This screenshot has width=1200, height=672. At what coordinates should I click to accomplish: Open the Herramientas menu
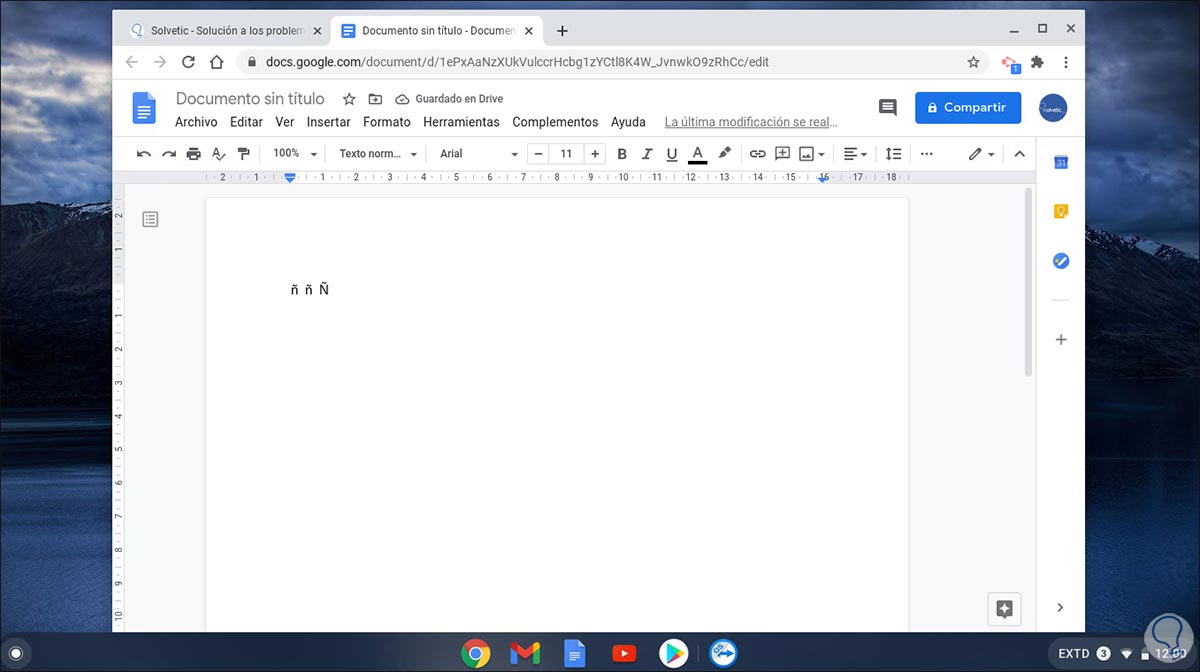[461, 122]
